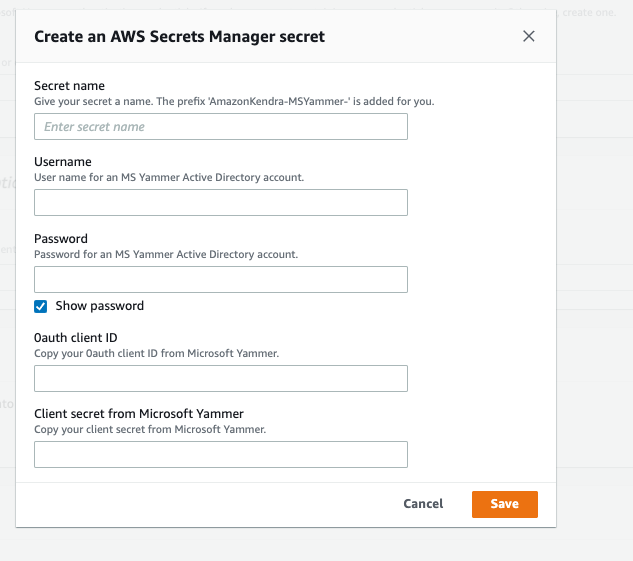
Task: Click the 'Oauth client ID' label
Action: pos(76,337)
